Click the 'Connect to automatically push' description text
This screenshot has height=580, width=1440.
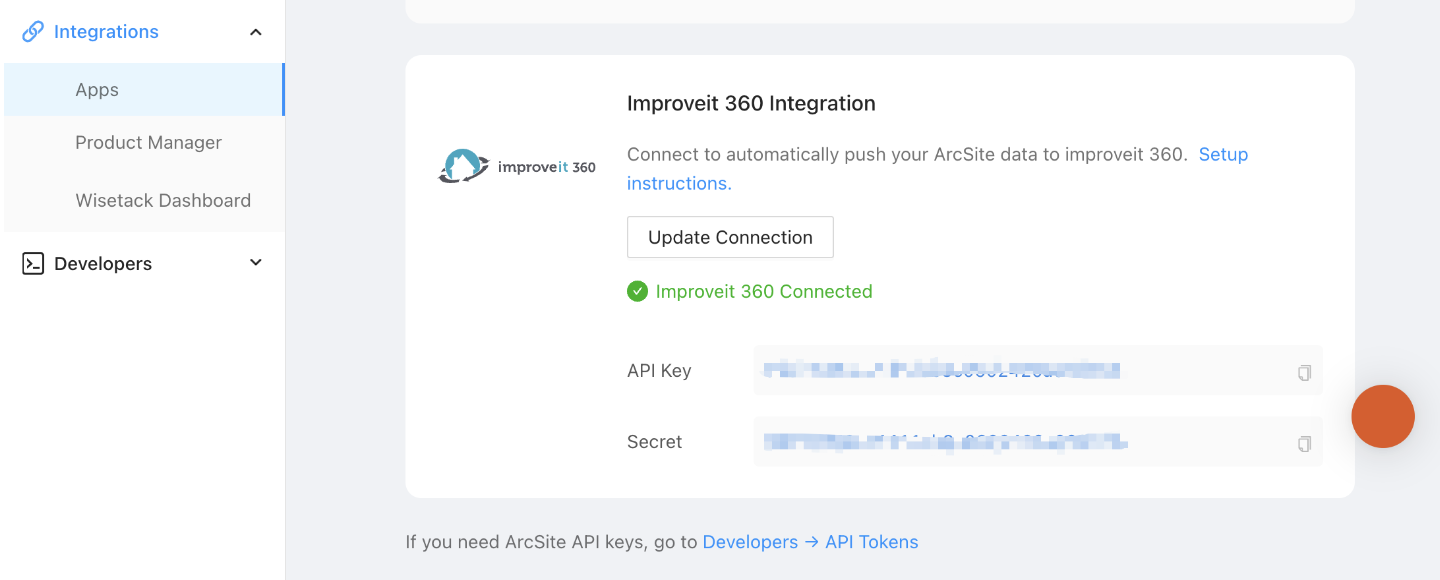point(907,155)
